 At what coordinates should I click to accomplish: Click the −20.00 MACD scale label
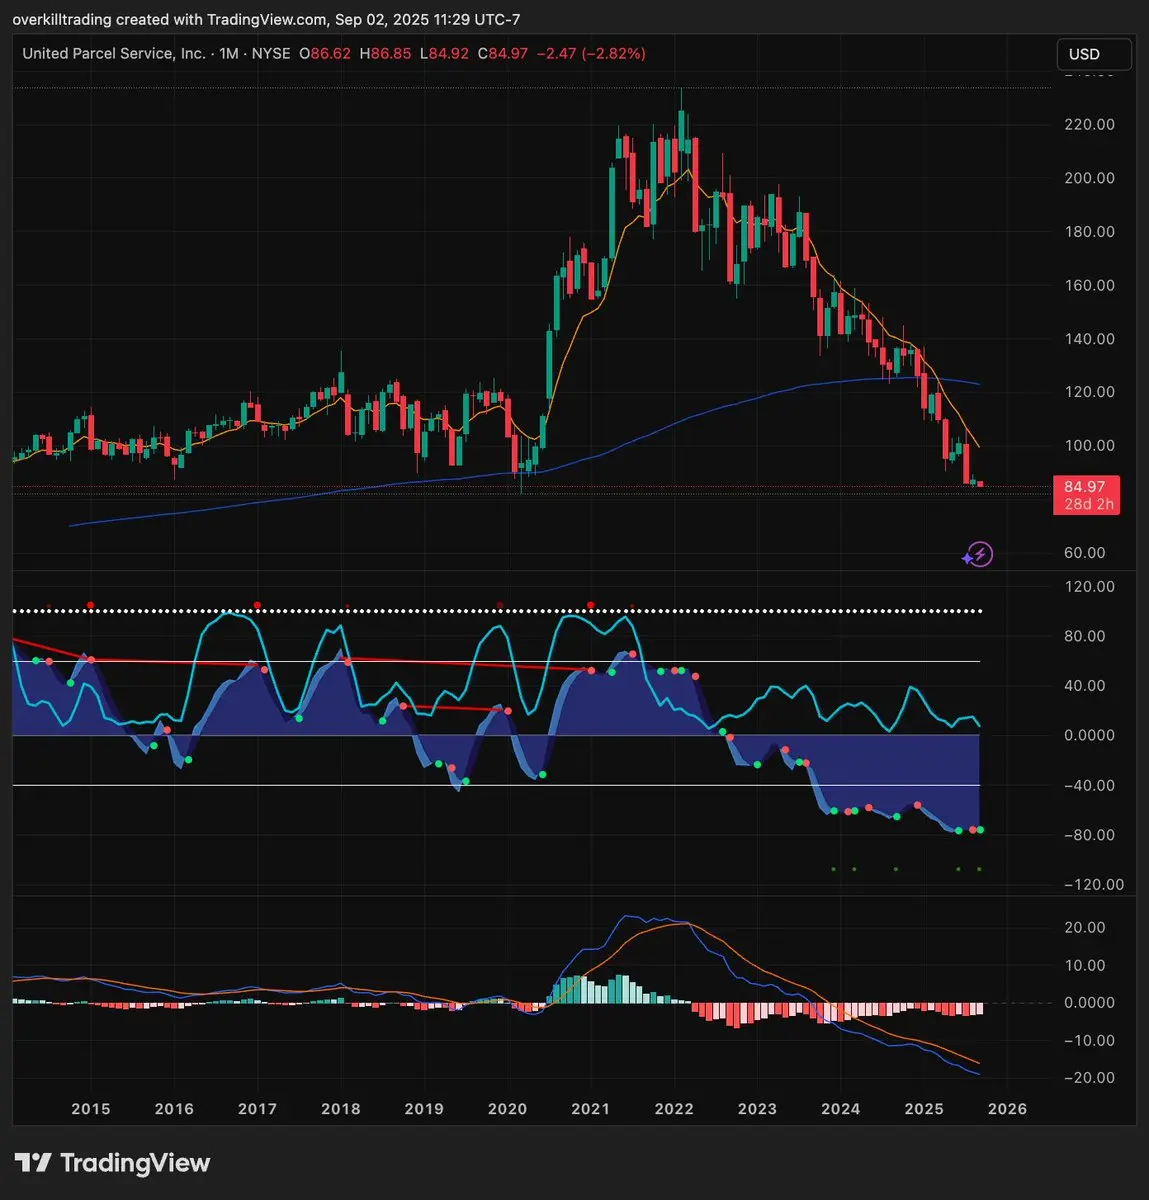pos(1088,1078)
